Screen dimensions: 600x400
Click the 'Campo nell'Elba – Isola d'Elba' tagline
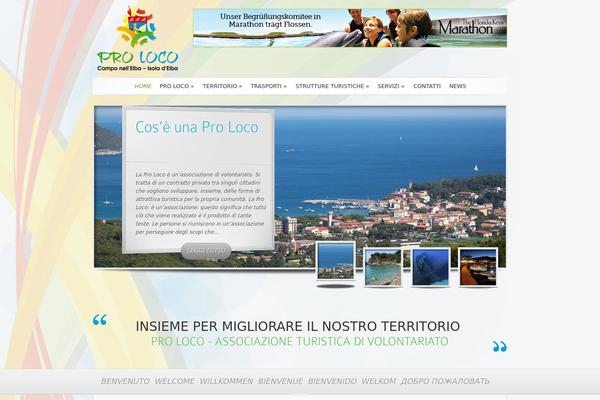click(138, 69)
